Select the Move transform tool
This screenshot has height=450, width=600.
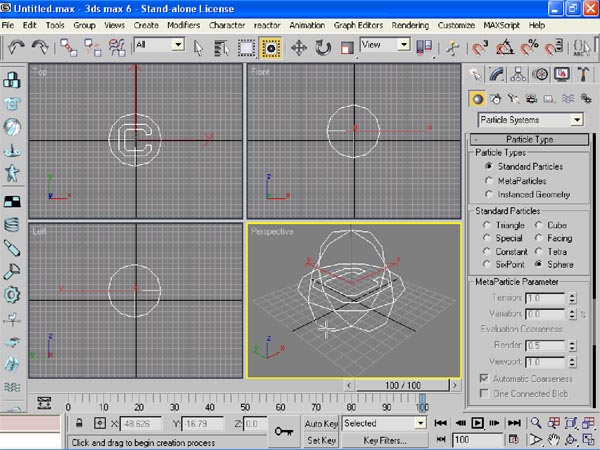(x=298, y=47)
